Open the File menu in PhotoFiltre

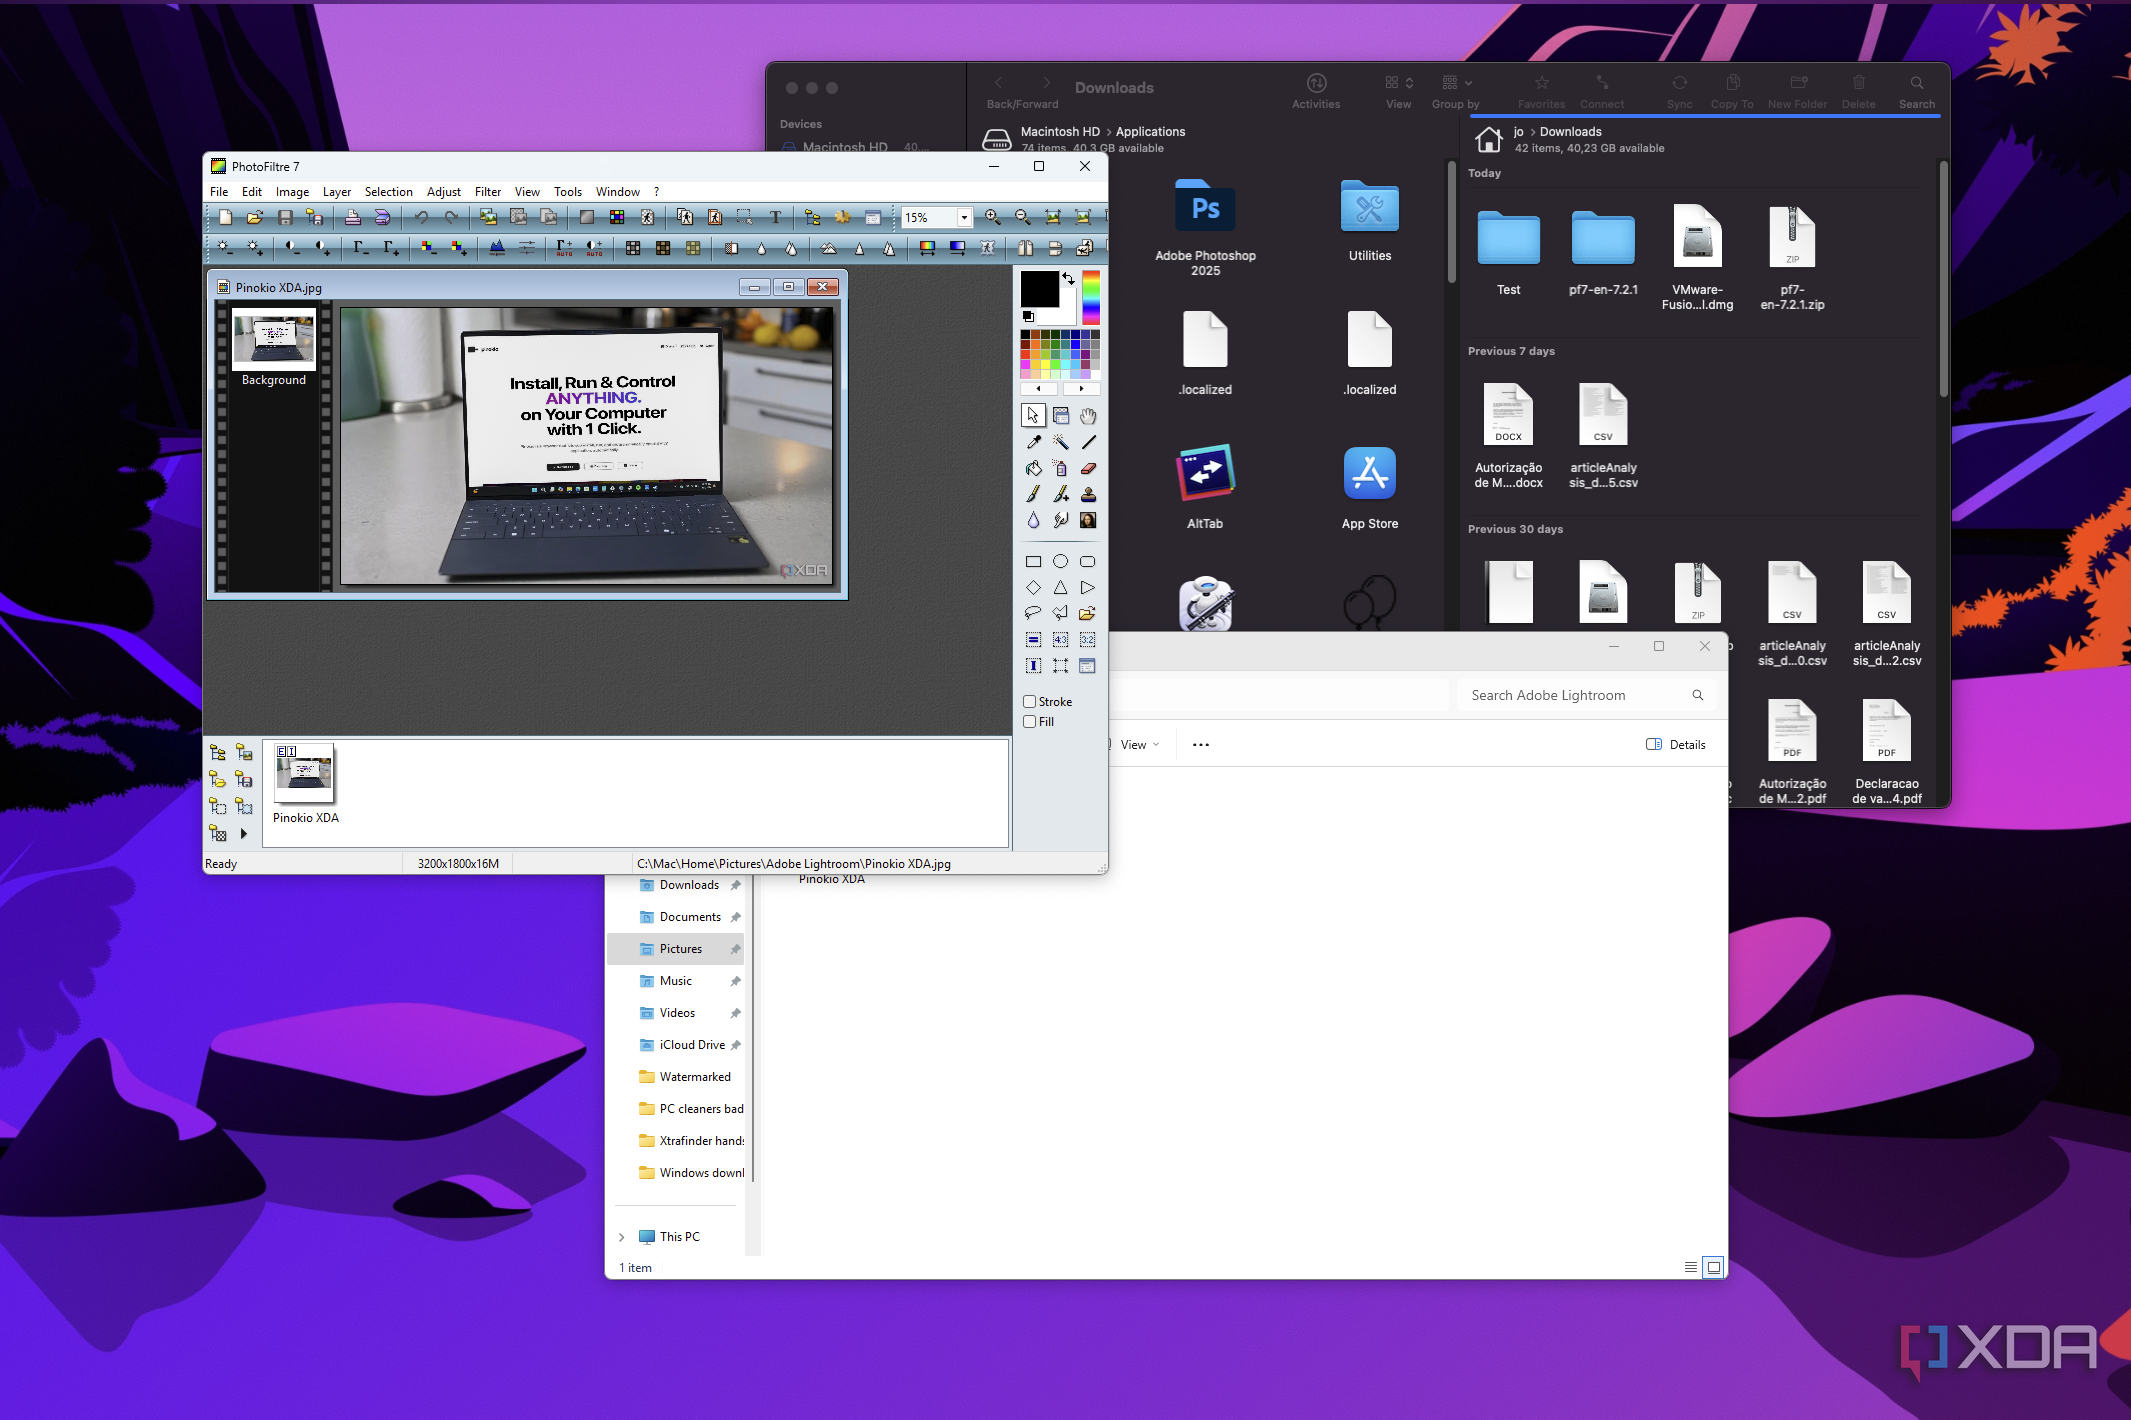[x=219, y=191]
